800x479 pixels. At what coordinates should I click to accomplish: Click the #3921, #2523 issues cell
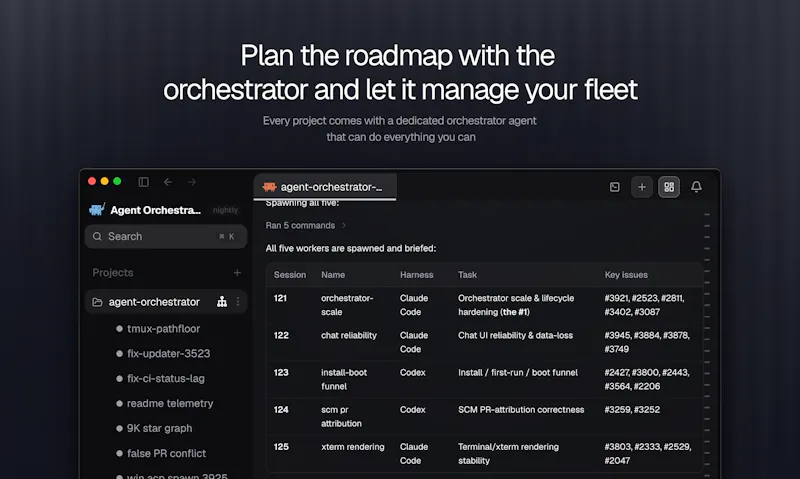644,305
